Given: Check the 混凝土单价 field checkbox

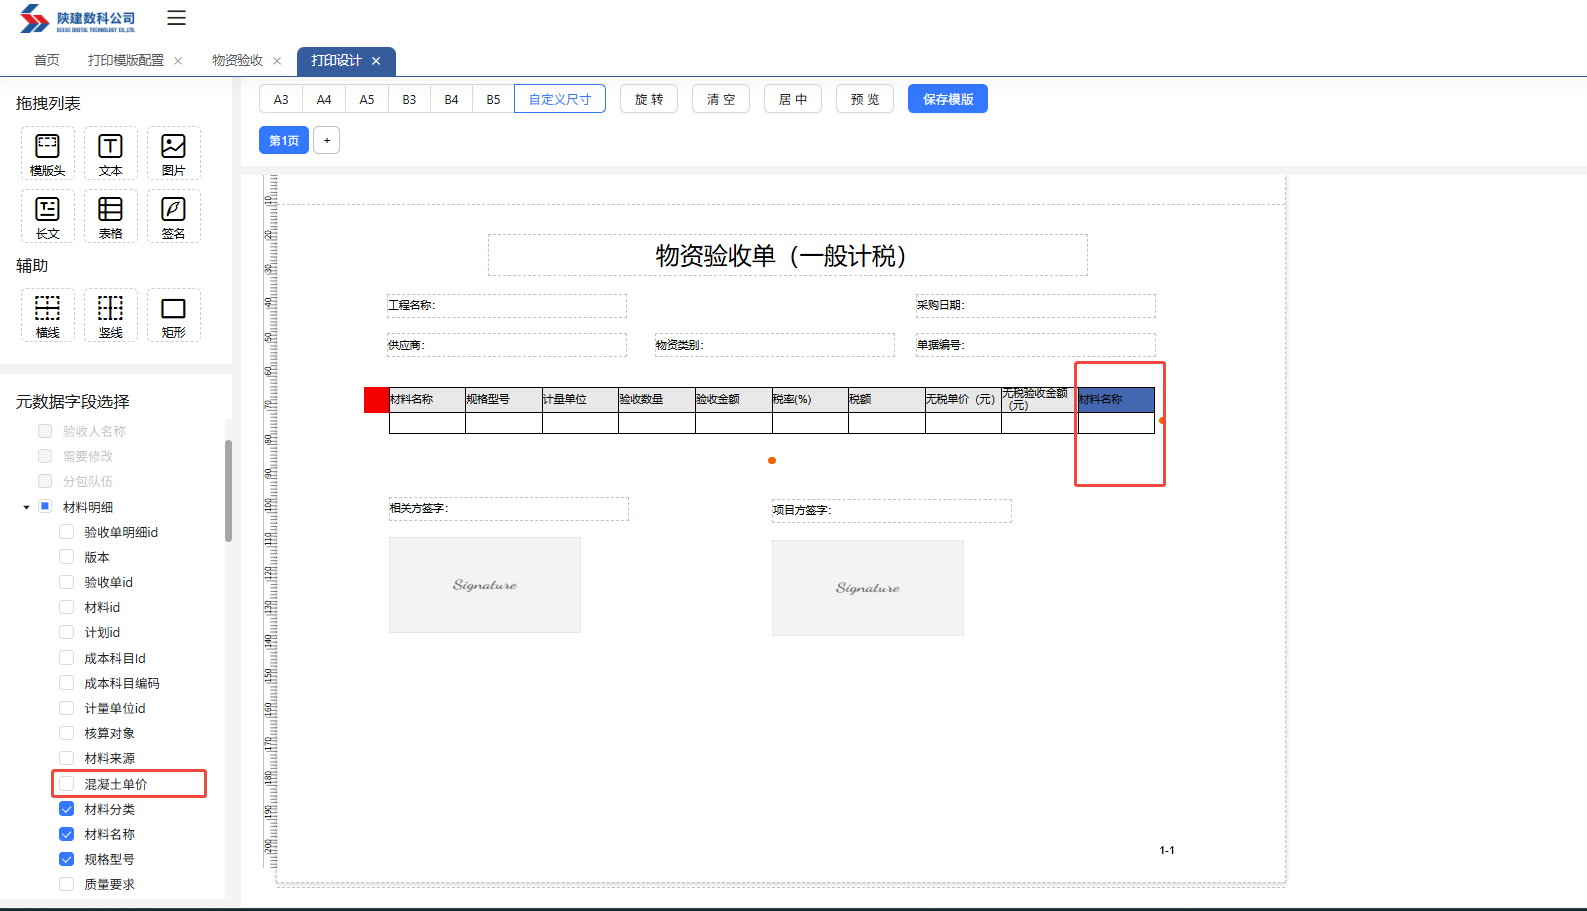Looking at the screenshot, I should click(67, 784).
